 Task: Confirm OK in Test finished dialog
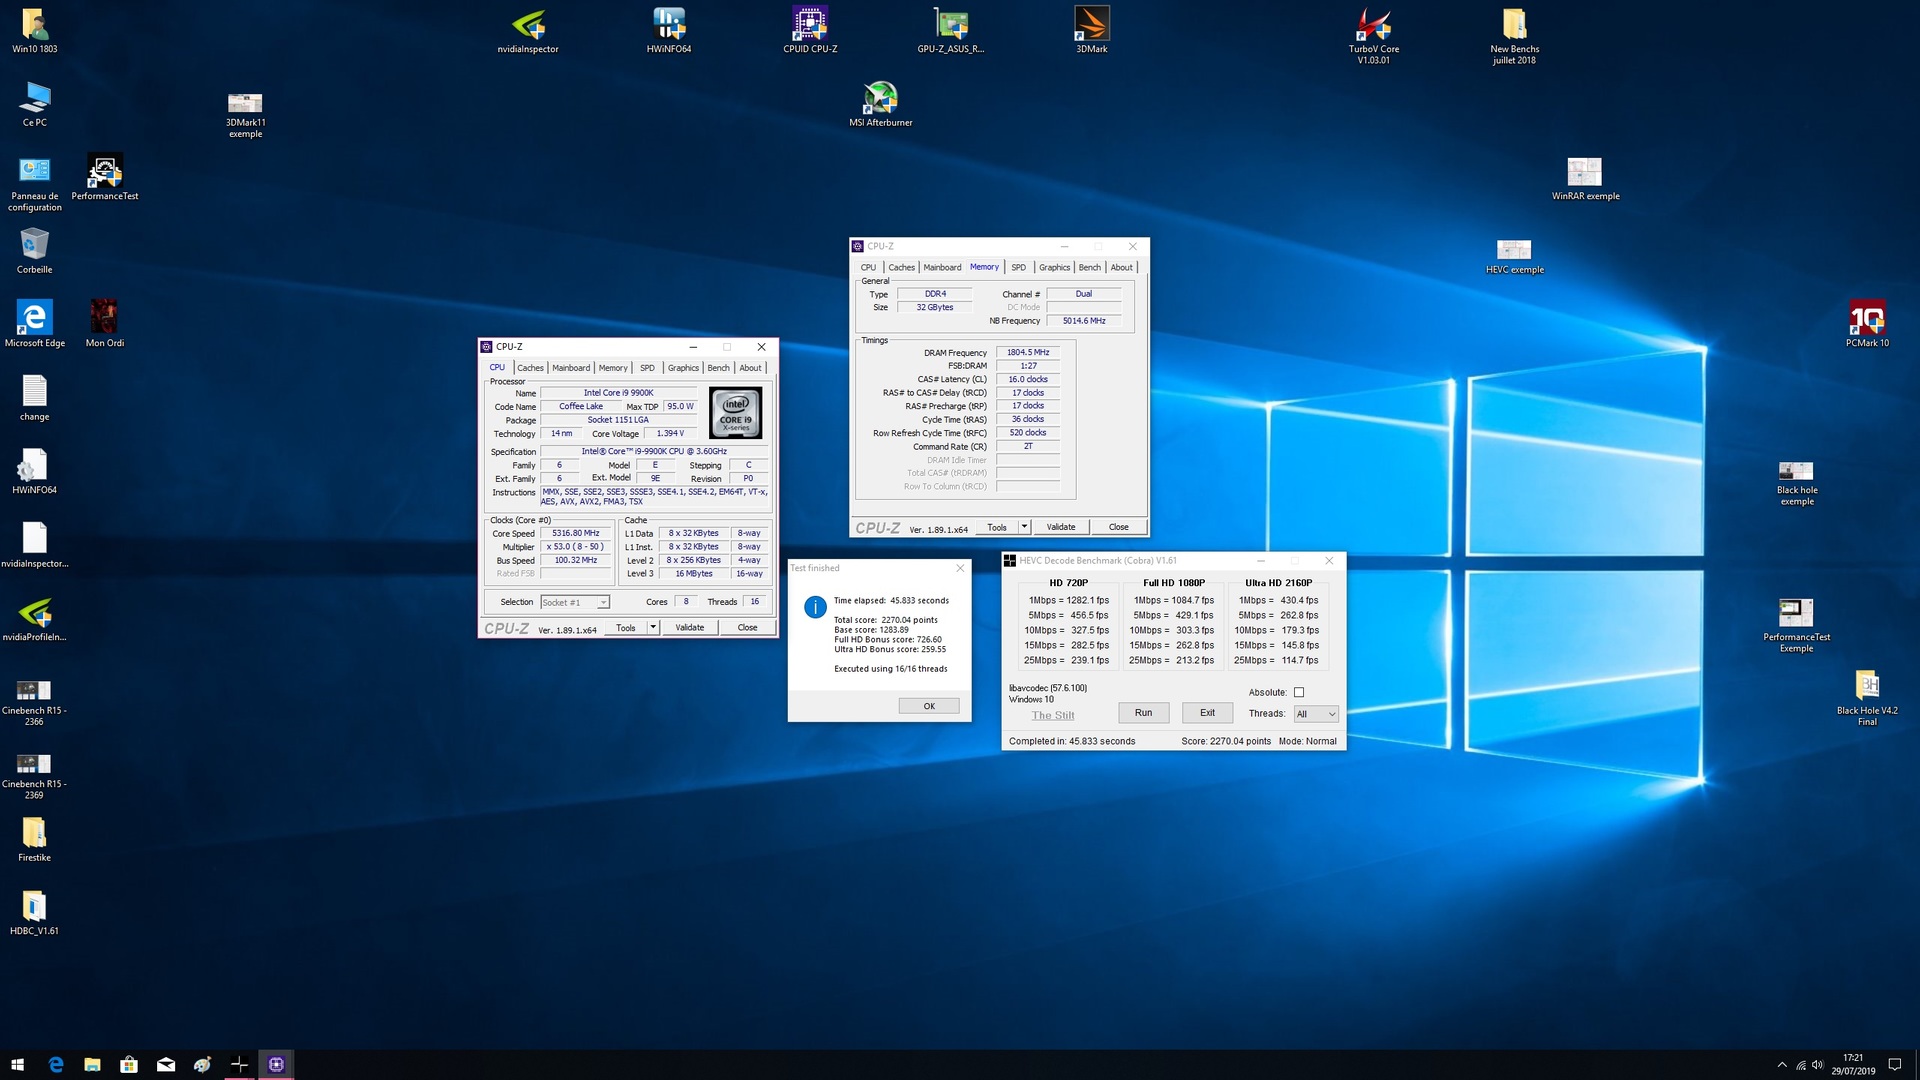(929, 706)
